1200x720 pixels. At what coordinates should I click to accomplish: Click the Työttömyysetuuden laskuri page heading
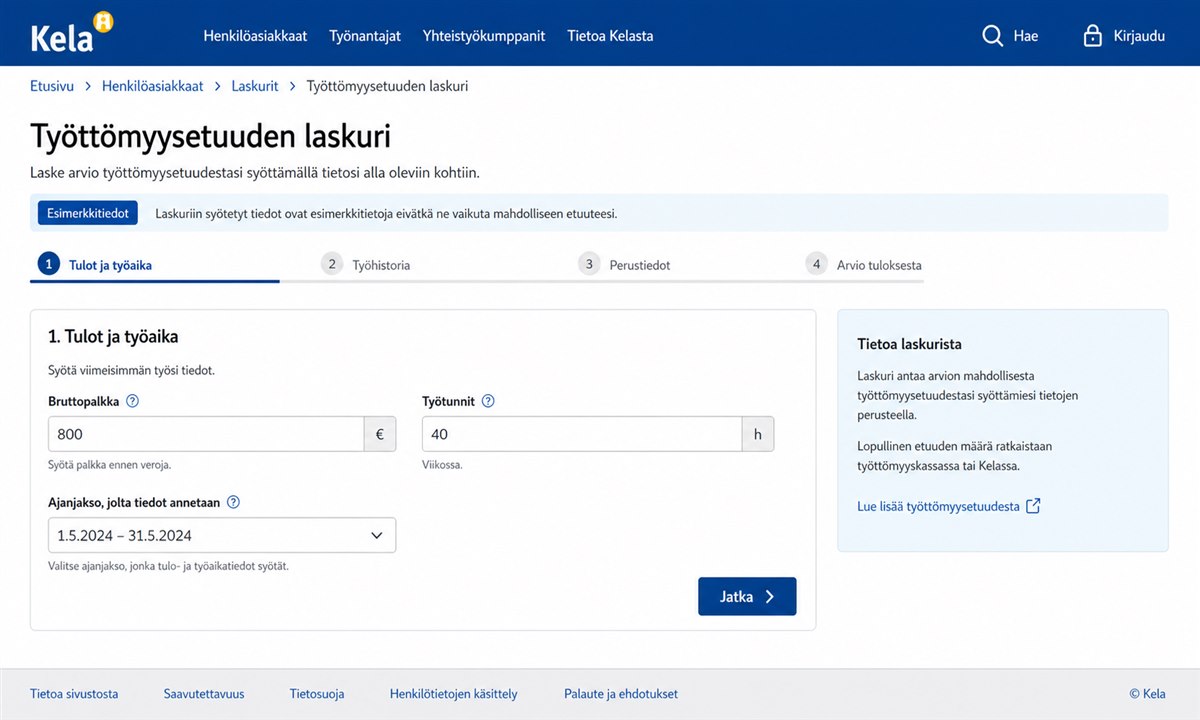[x=211, y=136]
